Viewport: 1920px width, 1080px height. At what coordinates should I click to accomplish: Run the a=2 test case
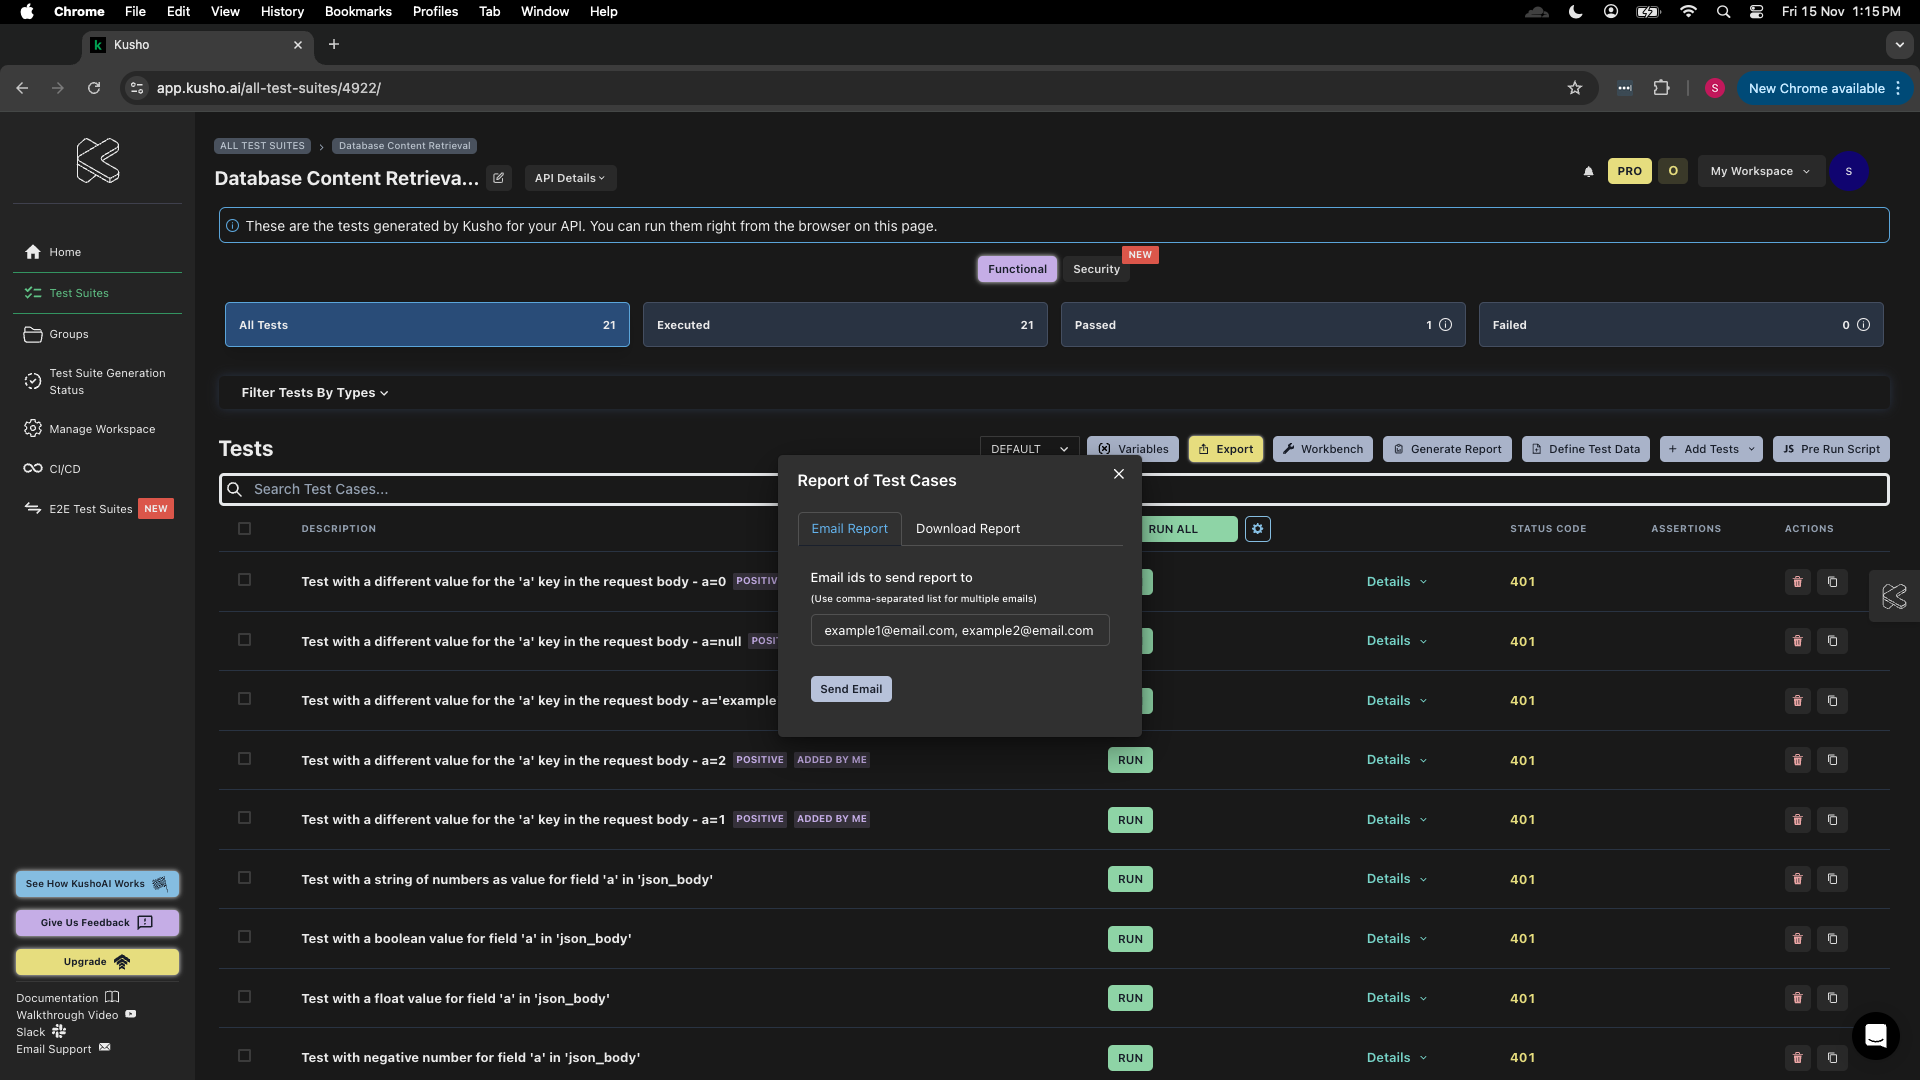1130,760
